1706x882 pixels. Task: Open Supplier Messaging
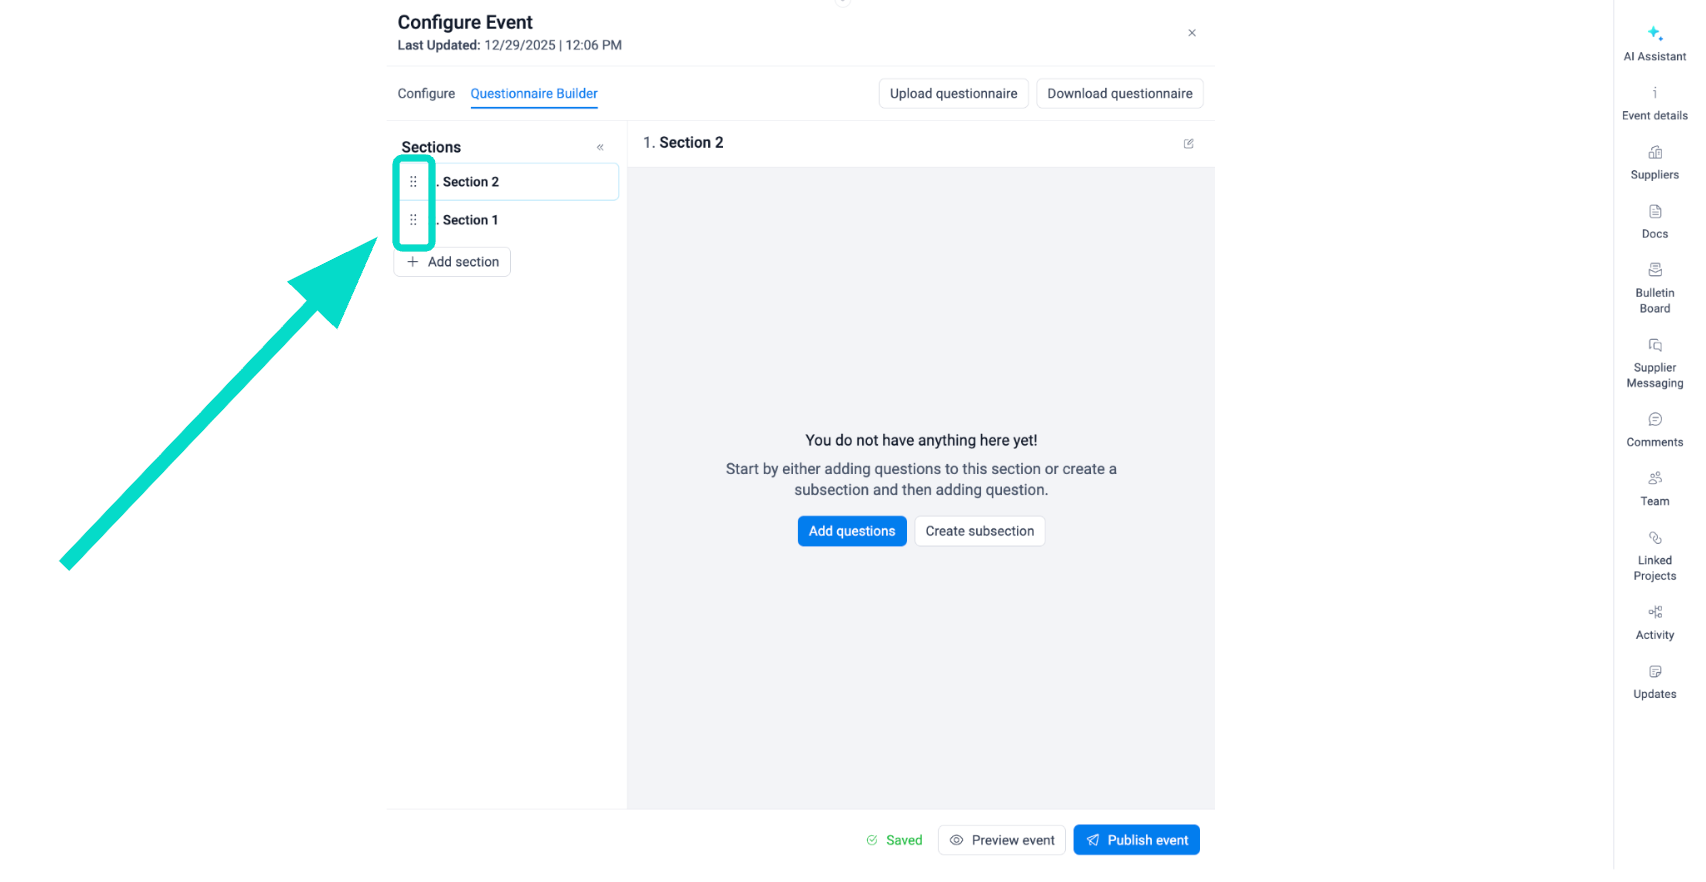(1654, 362)
